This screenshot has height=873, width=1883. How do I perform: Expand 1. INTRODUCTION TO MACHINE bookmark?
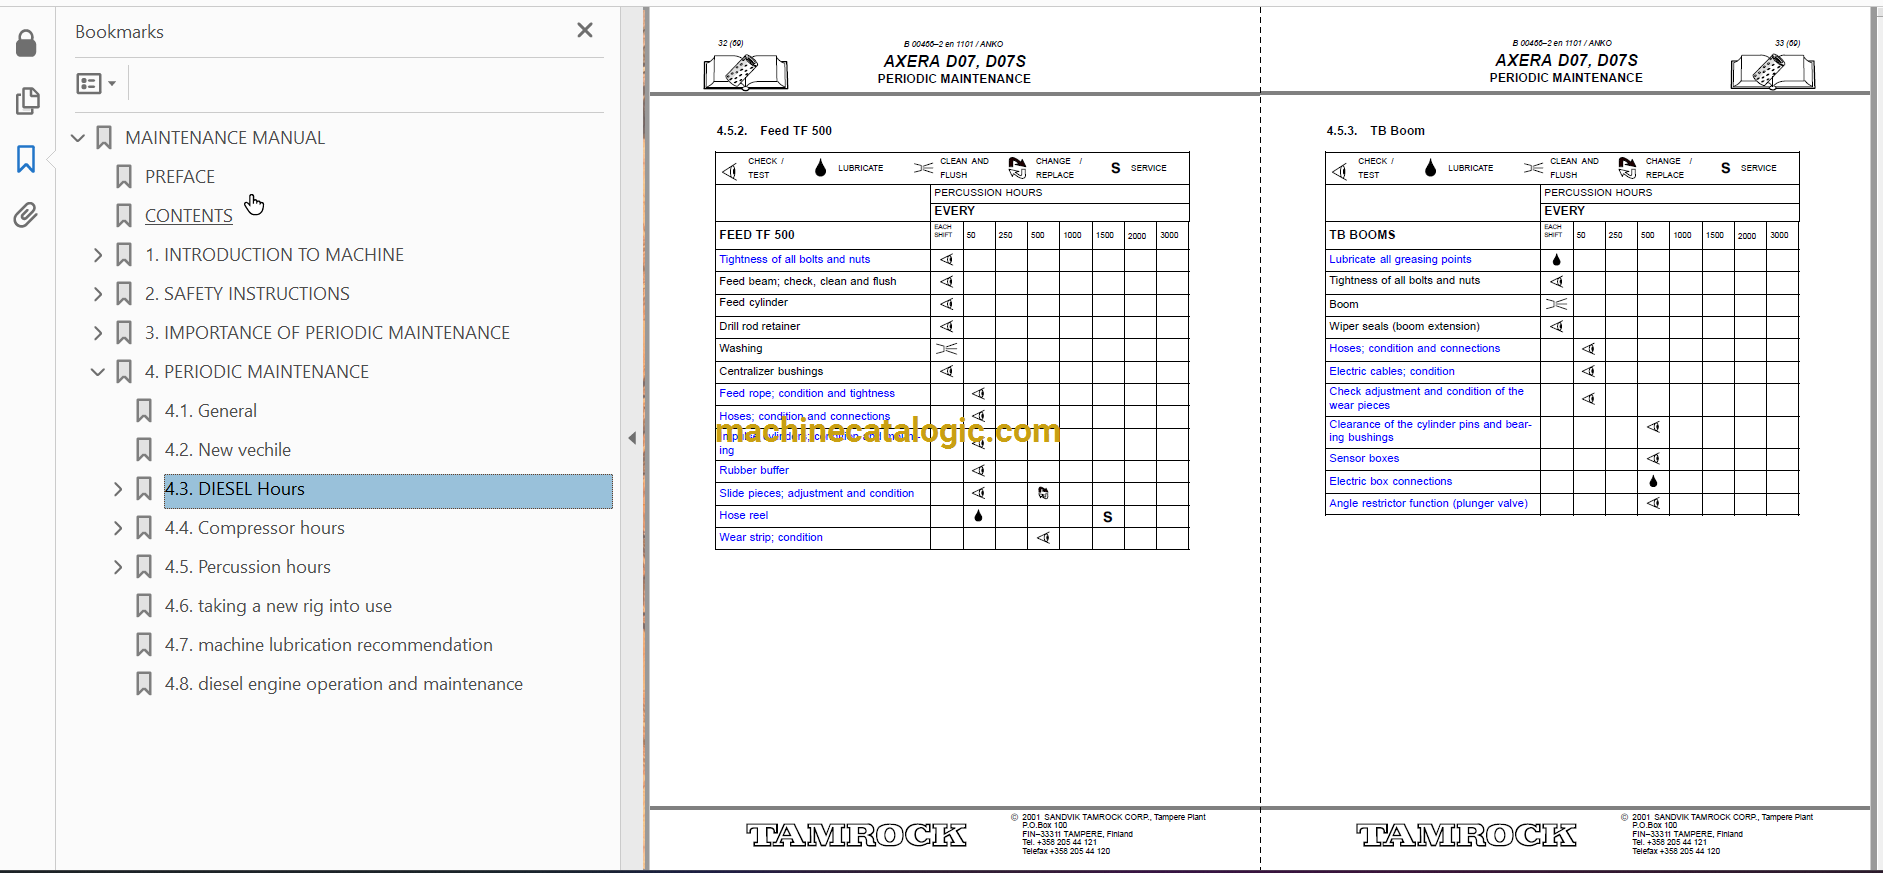pyautogui.click(x=98, y=255)
